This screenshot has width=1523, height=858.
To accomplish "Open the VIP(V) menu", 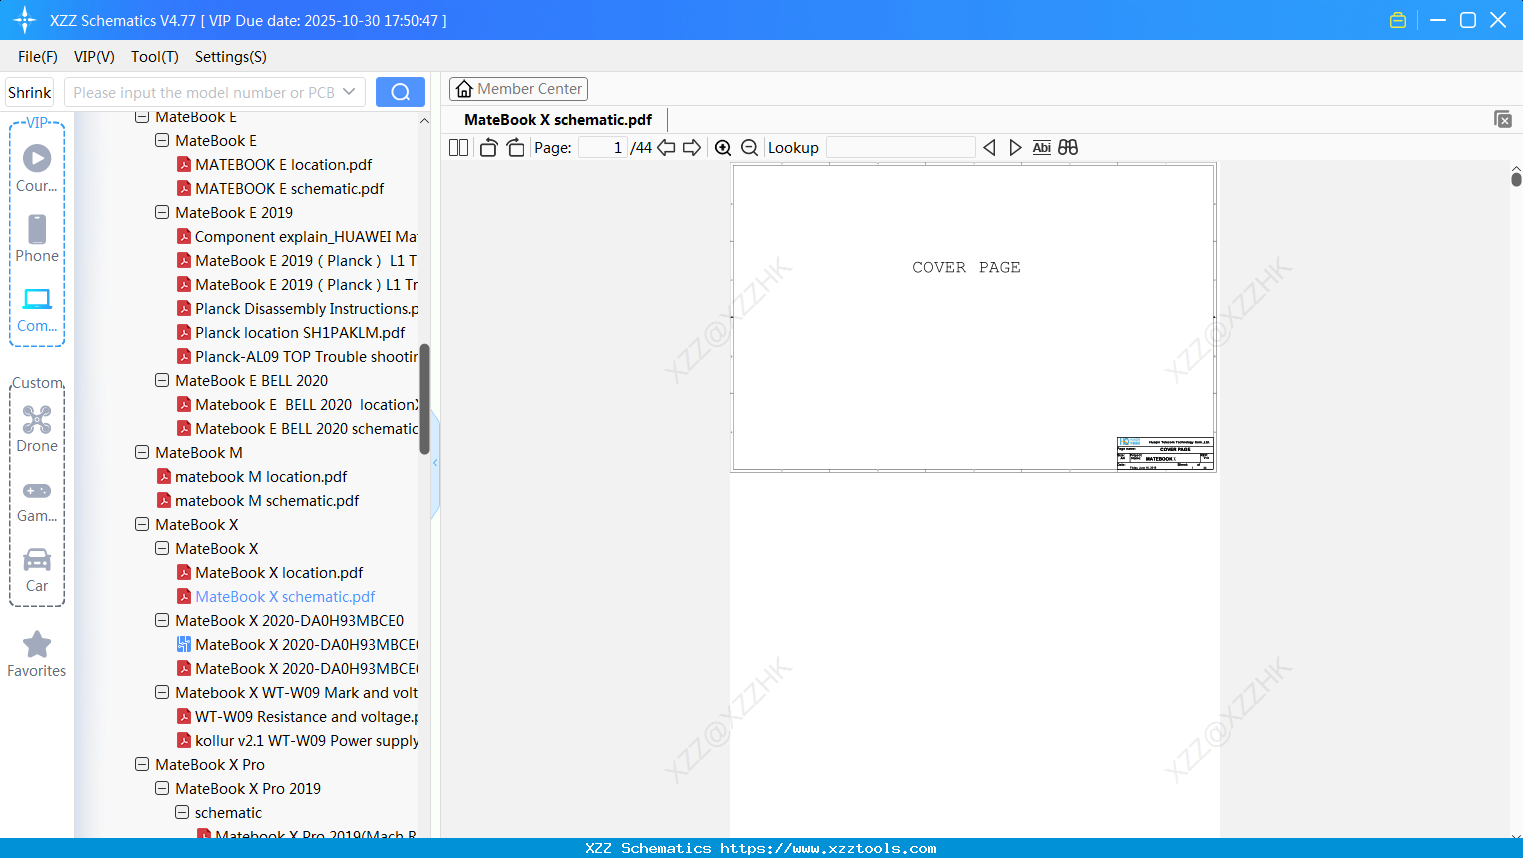I will (94, 56).
